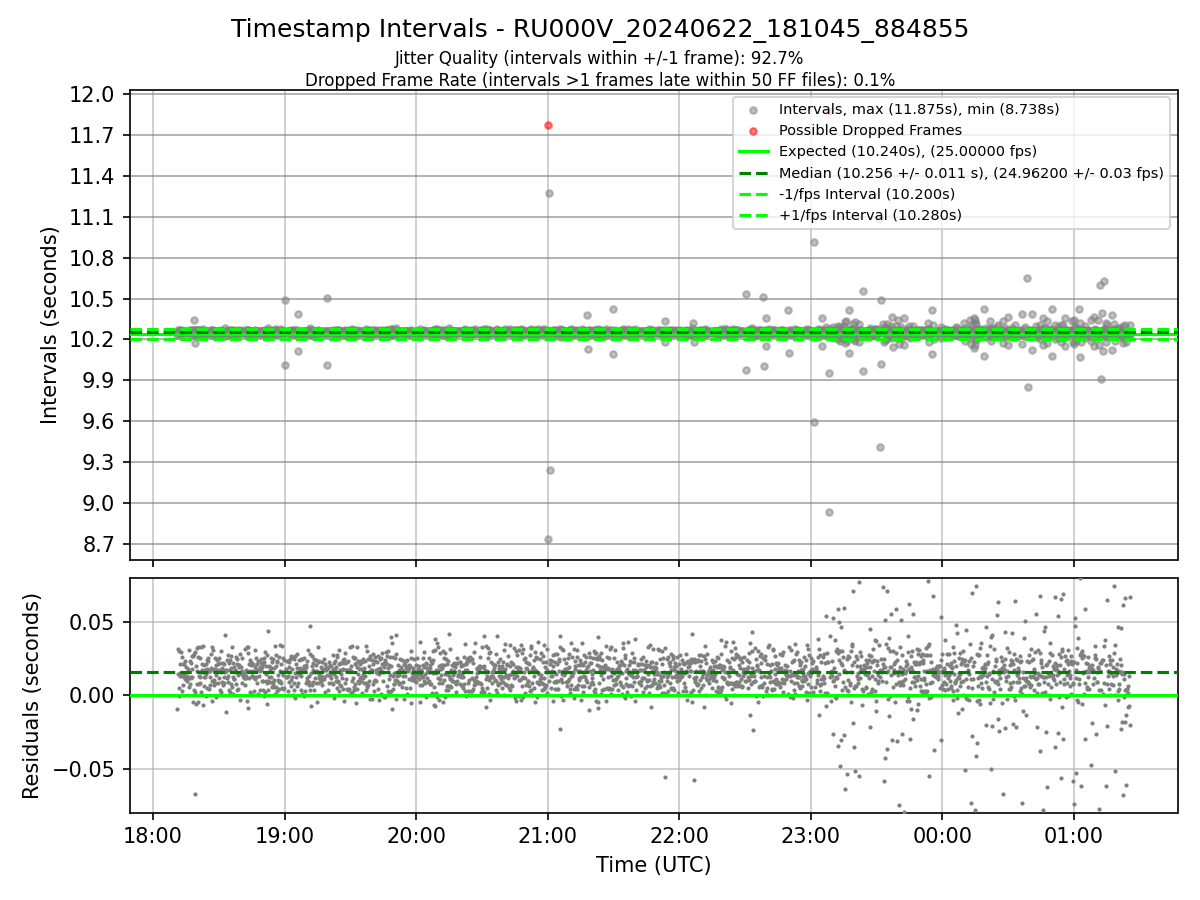
Task: Click the lowest gray point near 8.7 at 21:00
Action: coord(548,539)
